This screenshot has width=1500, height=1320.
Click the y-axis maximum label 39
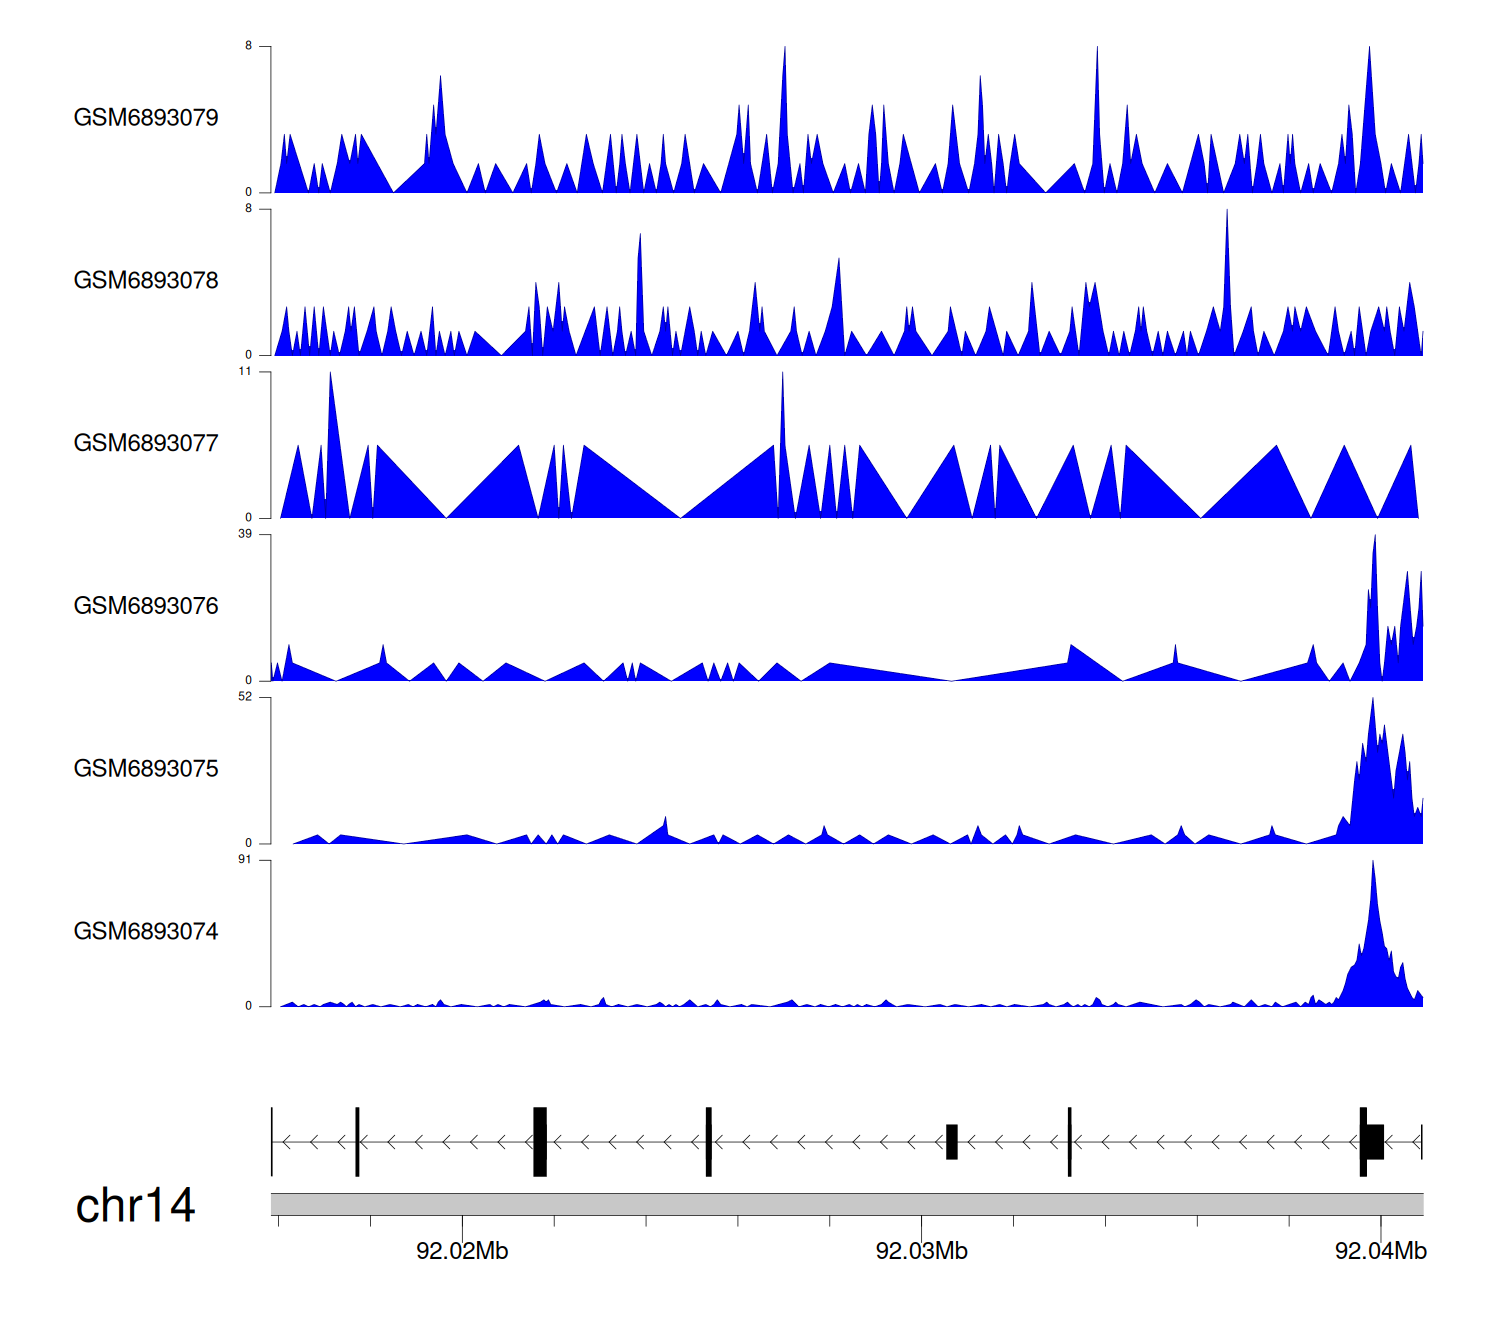pyautogui.click(x=245, y=534)
